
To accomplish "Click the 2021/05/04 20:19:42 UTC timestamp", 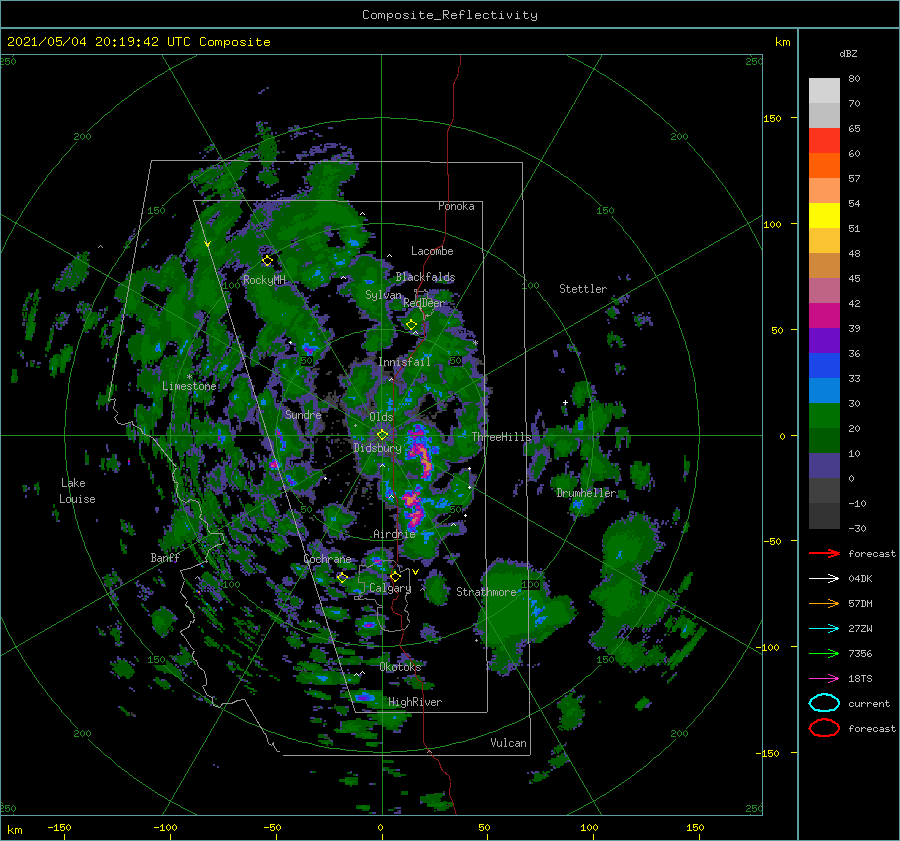I will 99,42.
